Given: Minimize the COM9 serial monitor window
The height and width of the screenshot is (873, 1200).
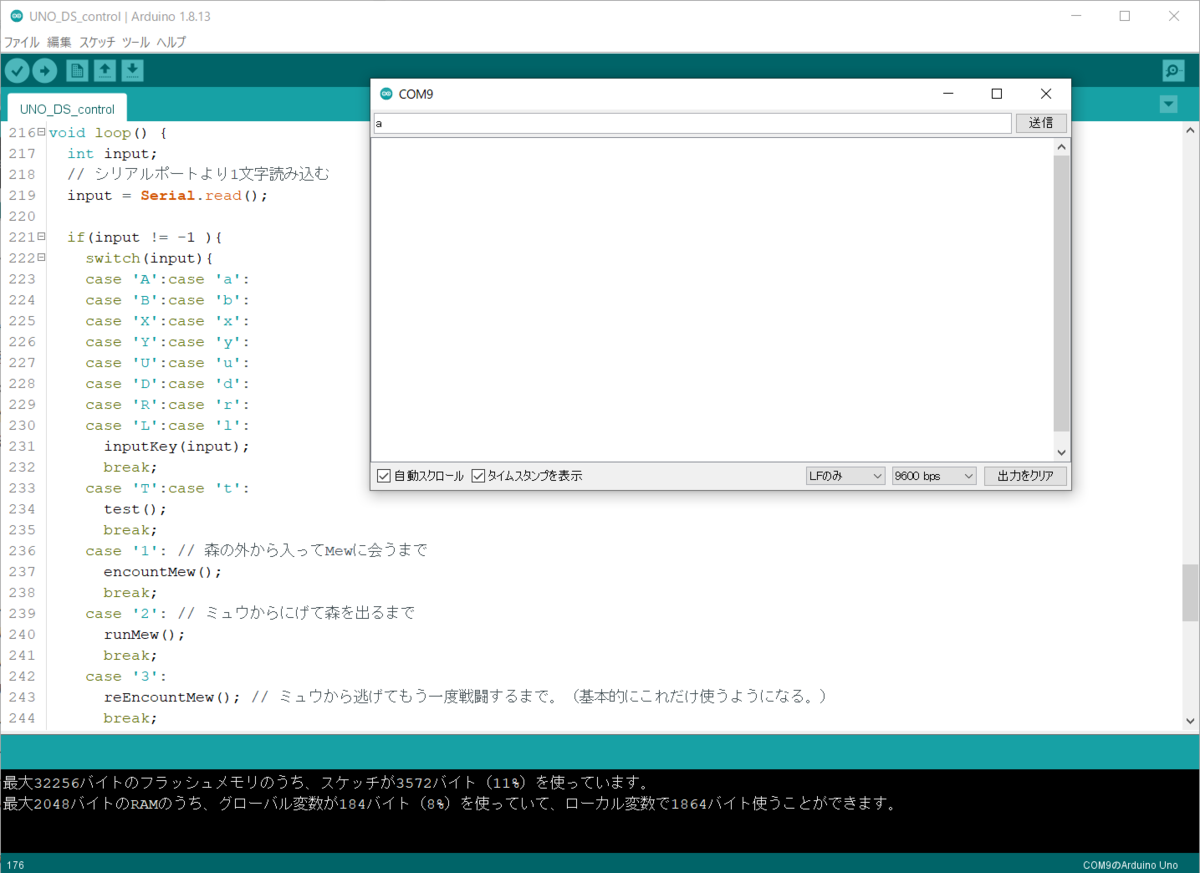Looking at the screenshot, I should coord(948,94).
